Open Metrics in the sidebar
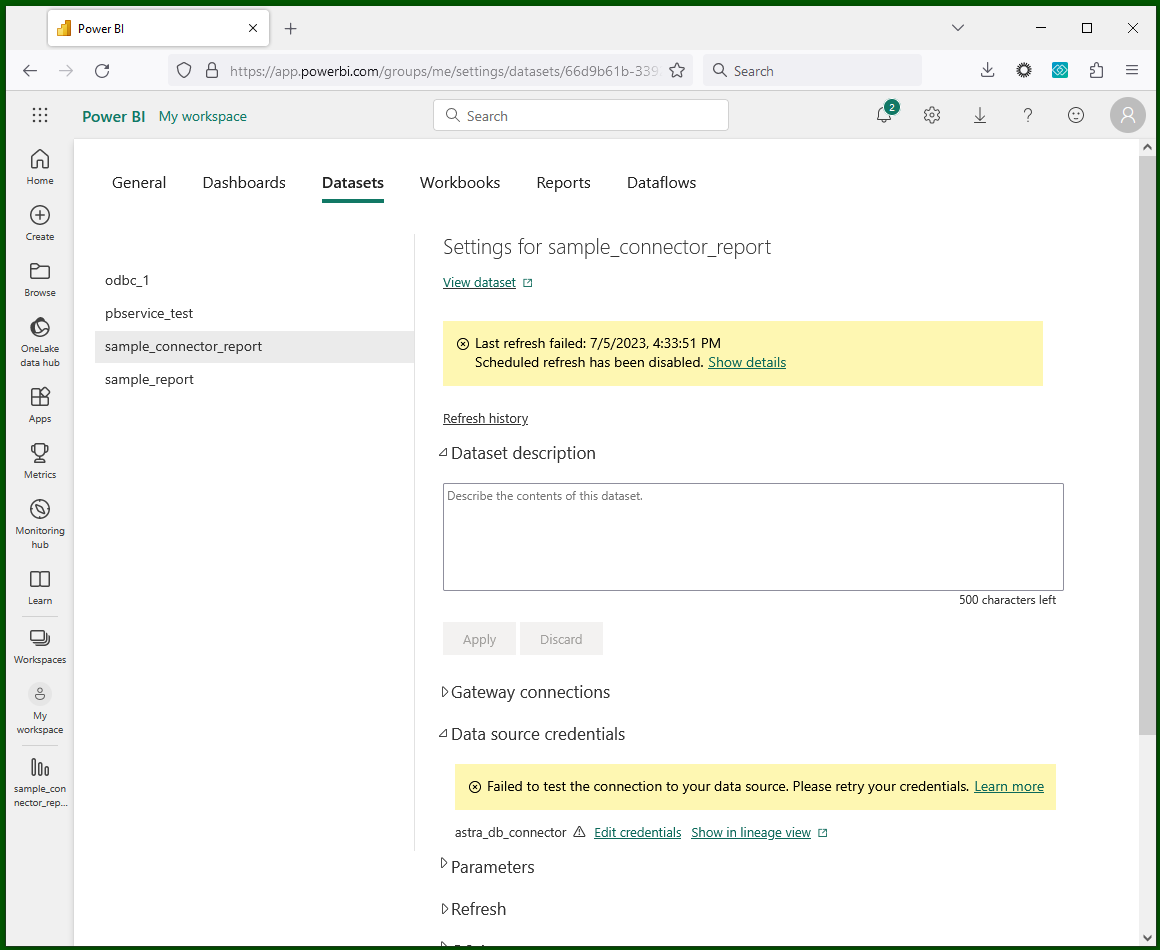The height and width of the screenshot is (950, 1160). point(40,462)
